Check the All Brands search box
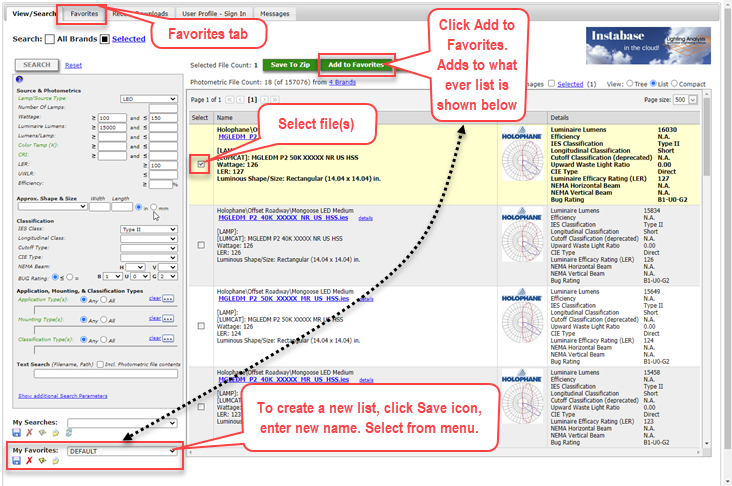The width and height of the screenshot is (732, 486). tap(49, 39)
